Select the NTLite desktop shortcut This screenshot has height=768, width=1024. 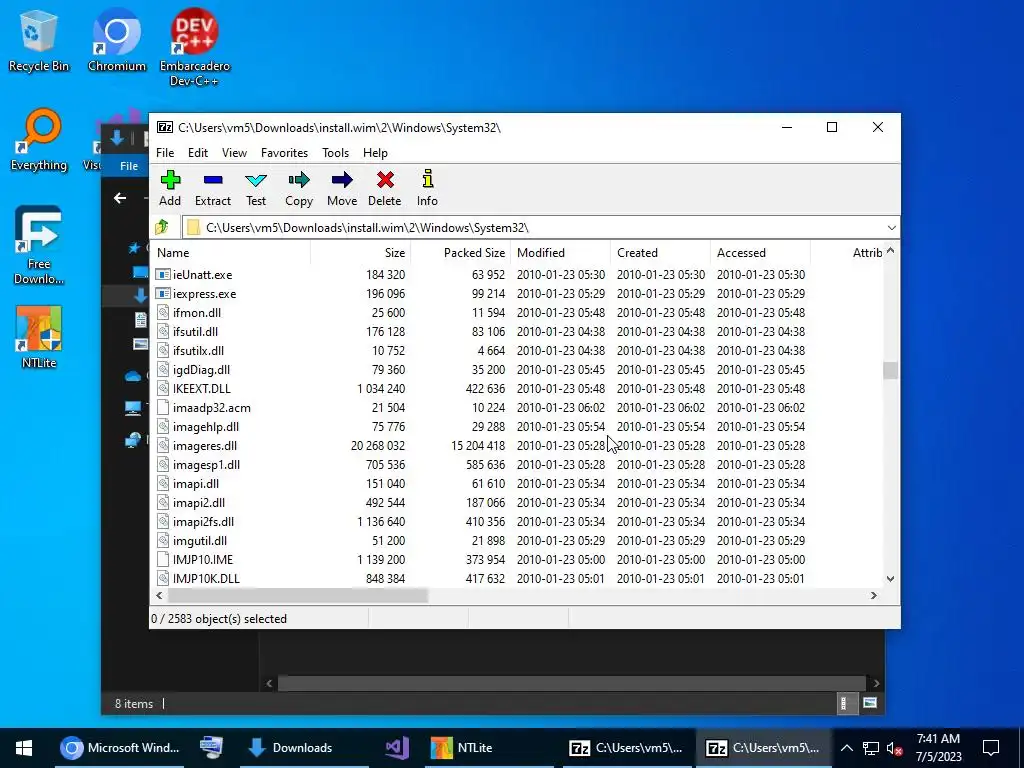pos(39,338)
